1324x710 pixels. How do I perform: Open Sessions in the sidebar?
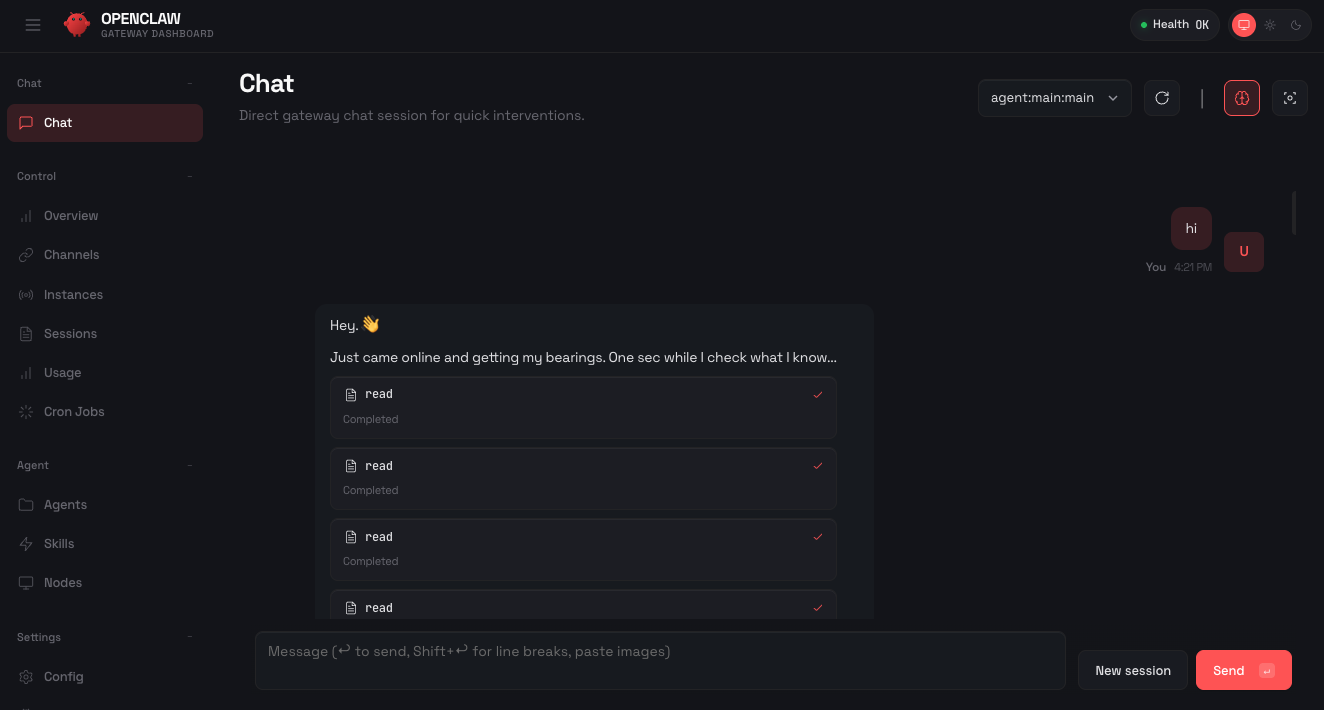pyautogui.click(x=70, y=334)
